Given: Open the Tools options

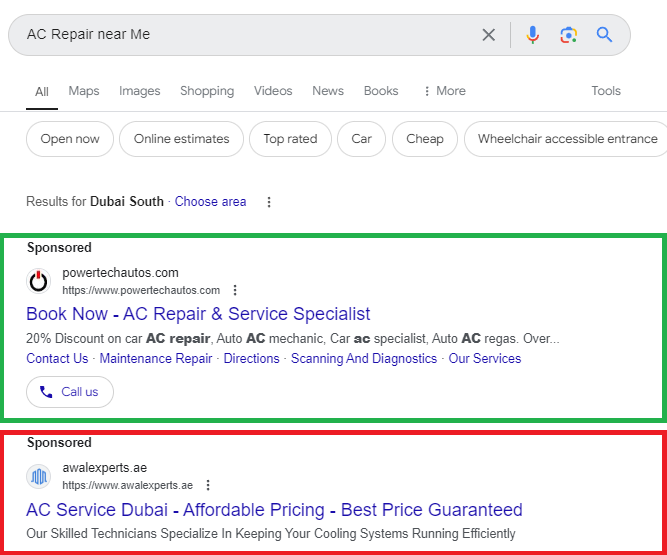Looking at the screenshot, I should [606, 91].
